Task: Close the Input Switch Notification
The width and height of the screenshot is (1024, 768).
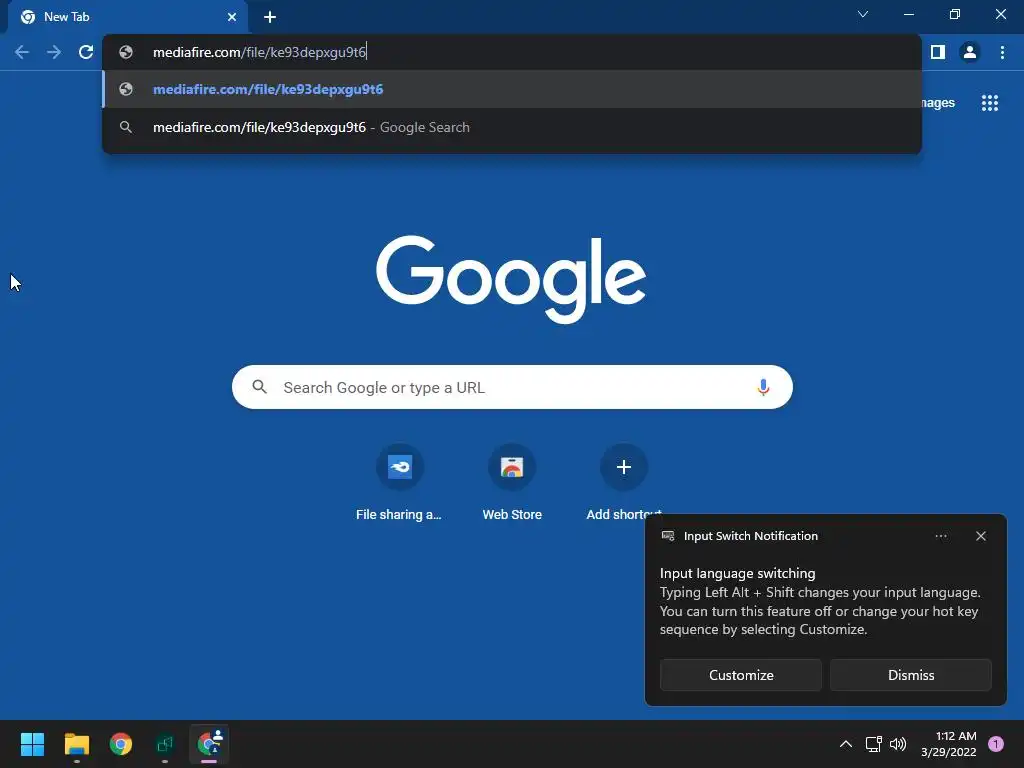Action: click(x=981, y=536)
